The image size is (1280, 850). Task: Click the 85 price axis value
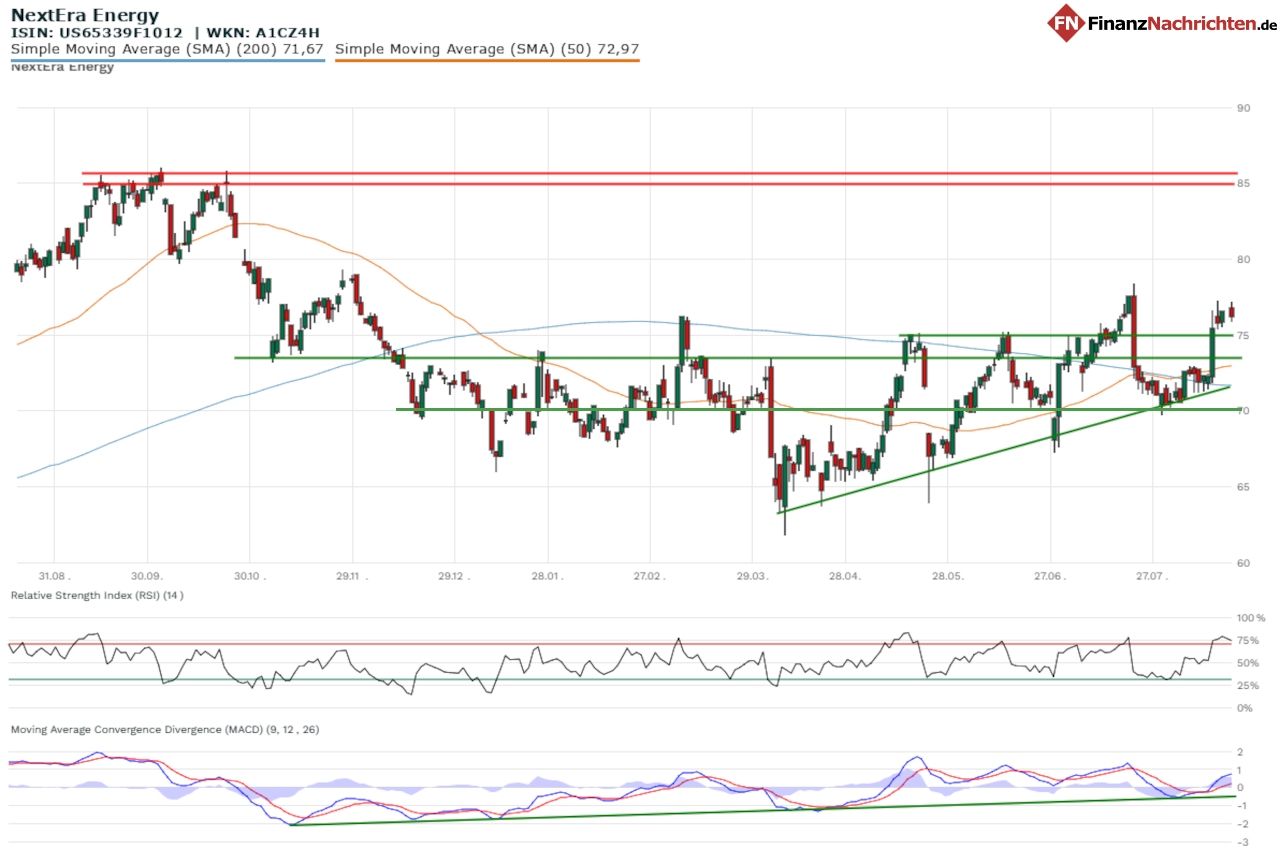1244,184
